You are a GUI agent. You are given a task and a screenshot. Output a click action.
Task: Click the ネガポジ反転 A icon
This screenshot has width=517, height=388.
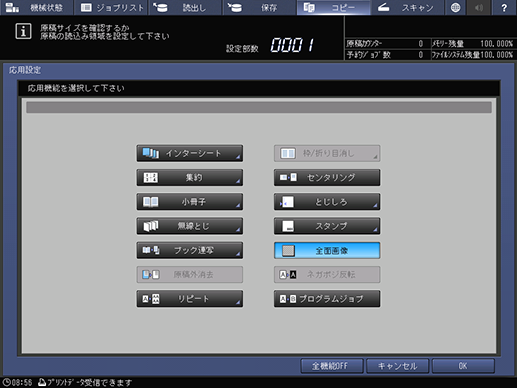[288, 275]
